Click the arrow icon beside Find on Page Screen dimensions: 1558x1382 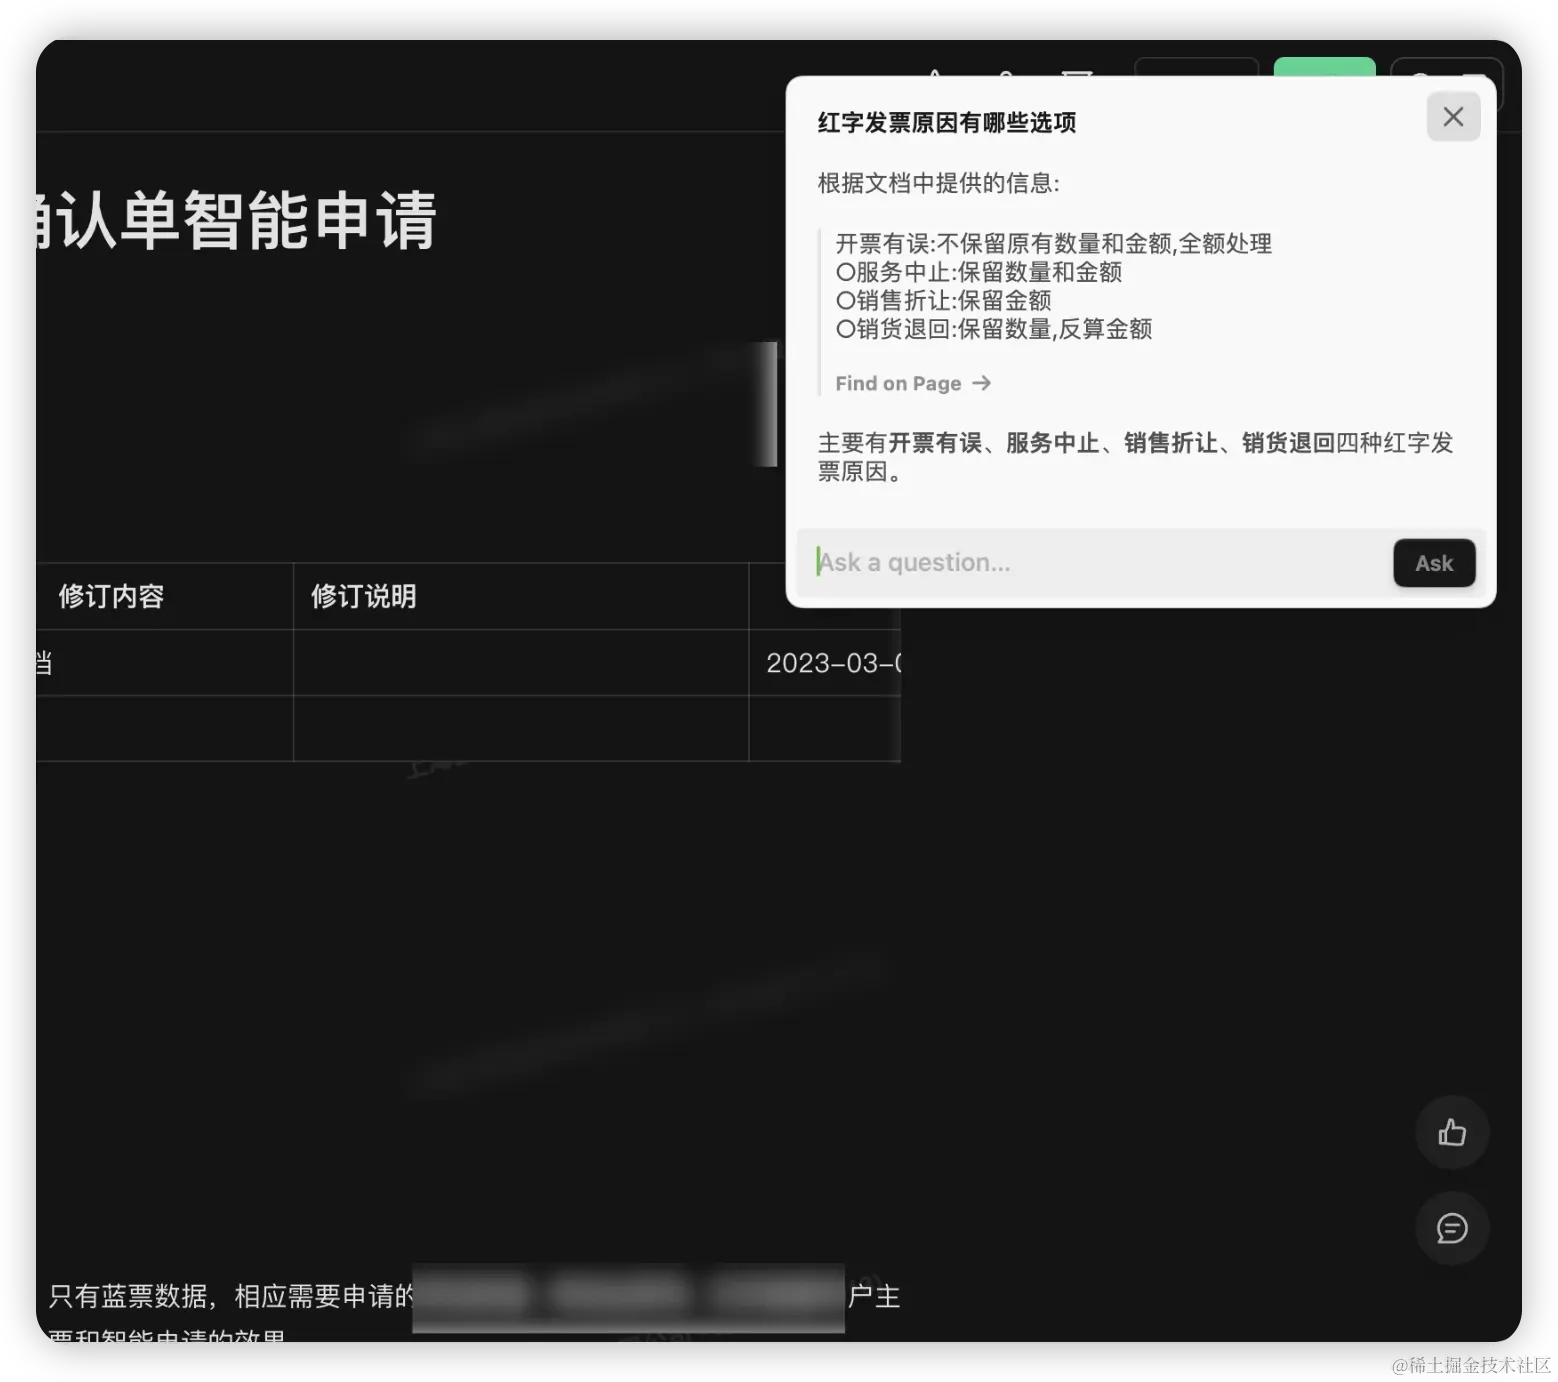point(981,383)
